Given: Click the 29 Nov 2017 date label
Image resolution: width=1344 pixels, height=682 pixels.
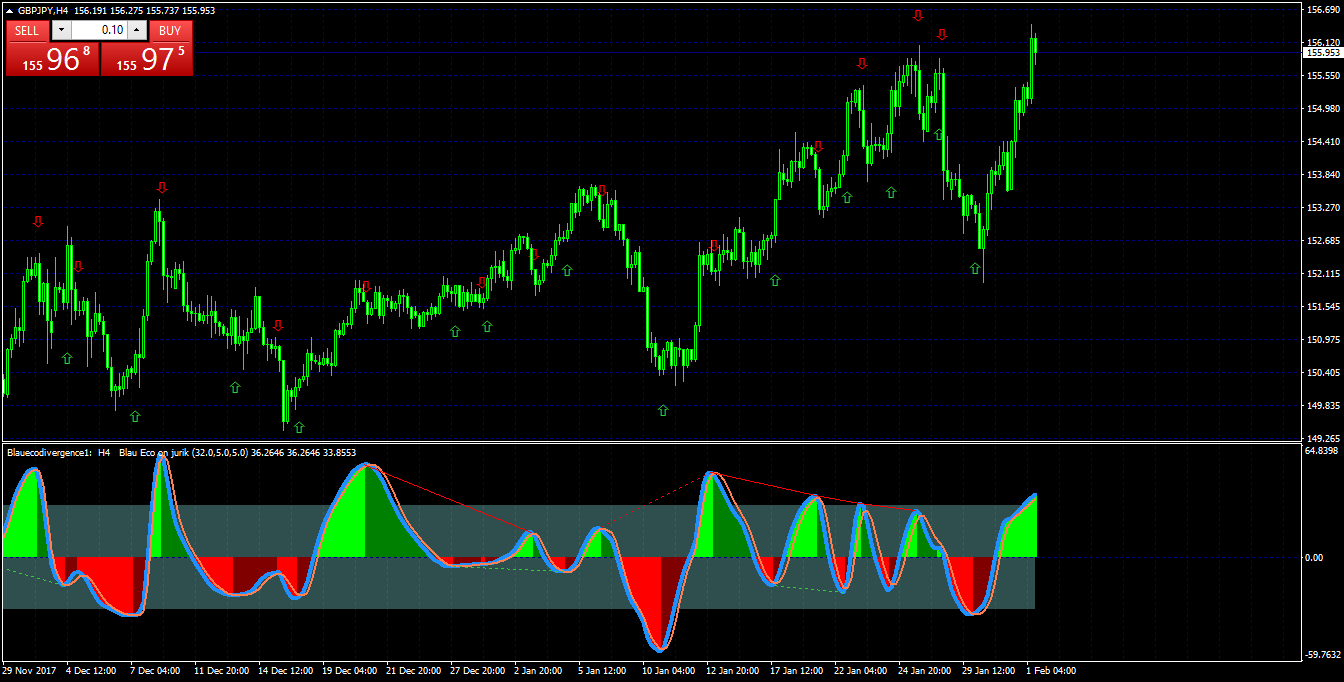Looking at the screenshot, I should (x=30, y=671).
